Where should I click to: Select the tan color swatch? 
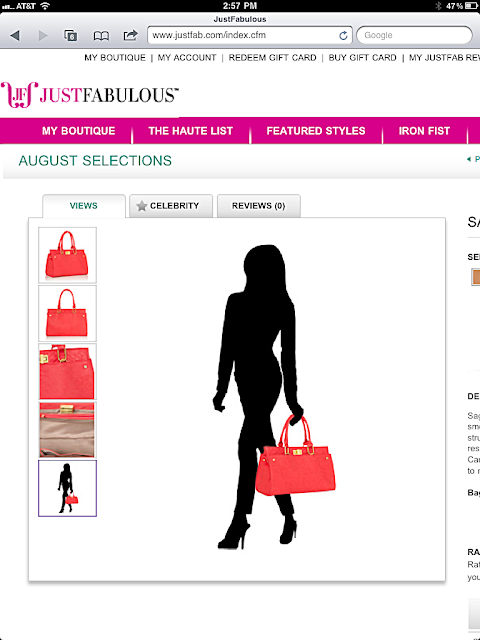476,277
